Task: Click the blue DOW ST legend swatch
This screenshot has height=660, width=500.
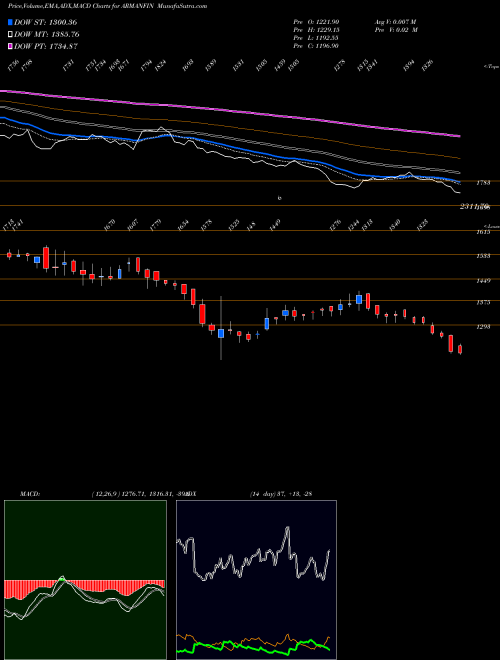Action: tap(10, 22)
